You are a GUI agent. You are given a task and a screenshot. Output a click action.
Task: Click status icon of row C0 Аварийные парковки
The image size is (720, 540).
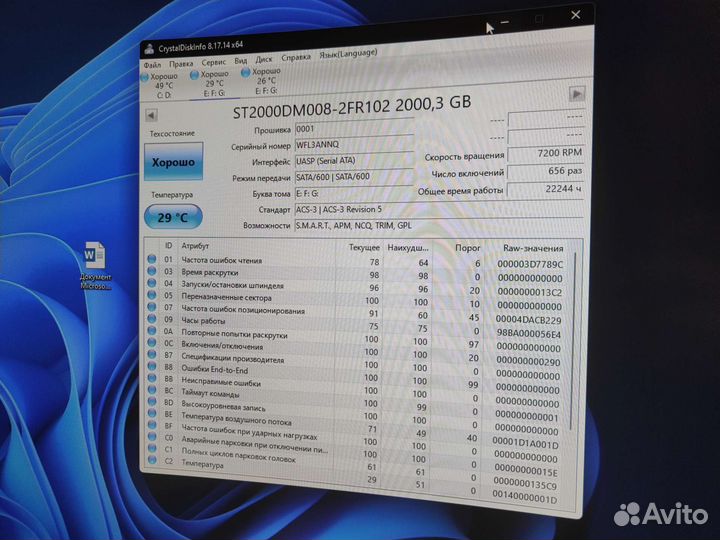click(x=152, y=436)
